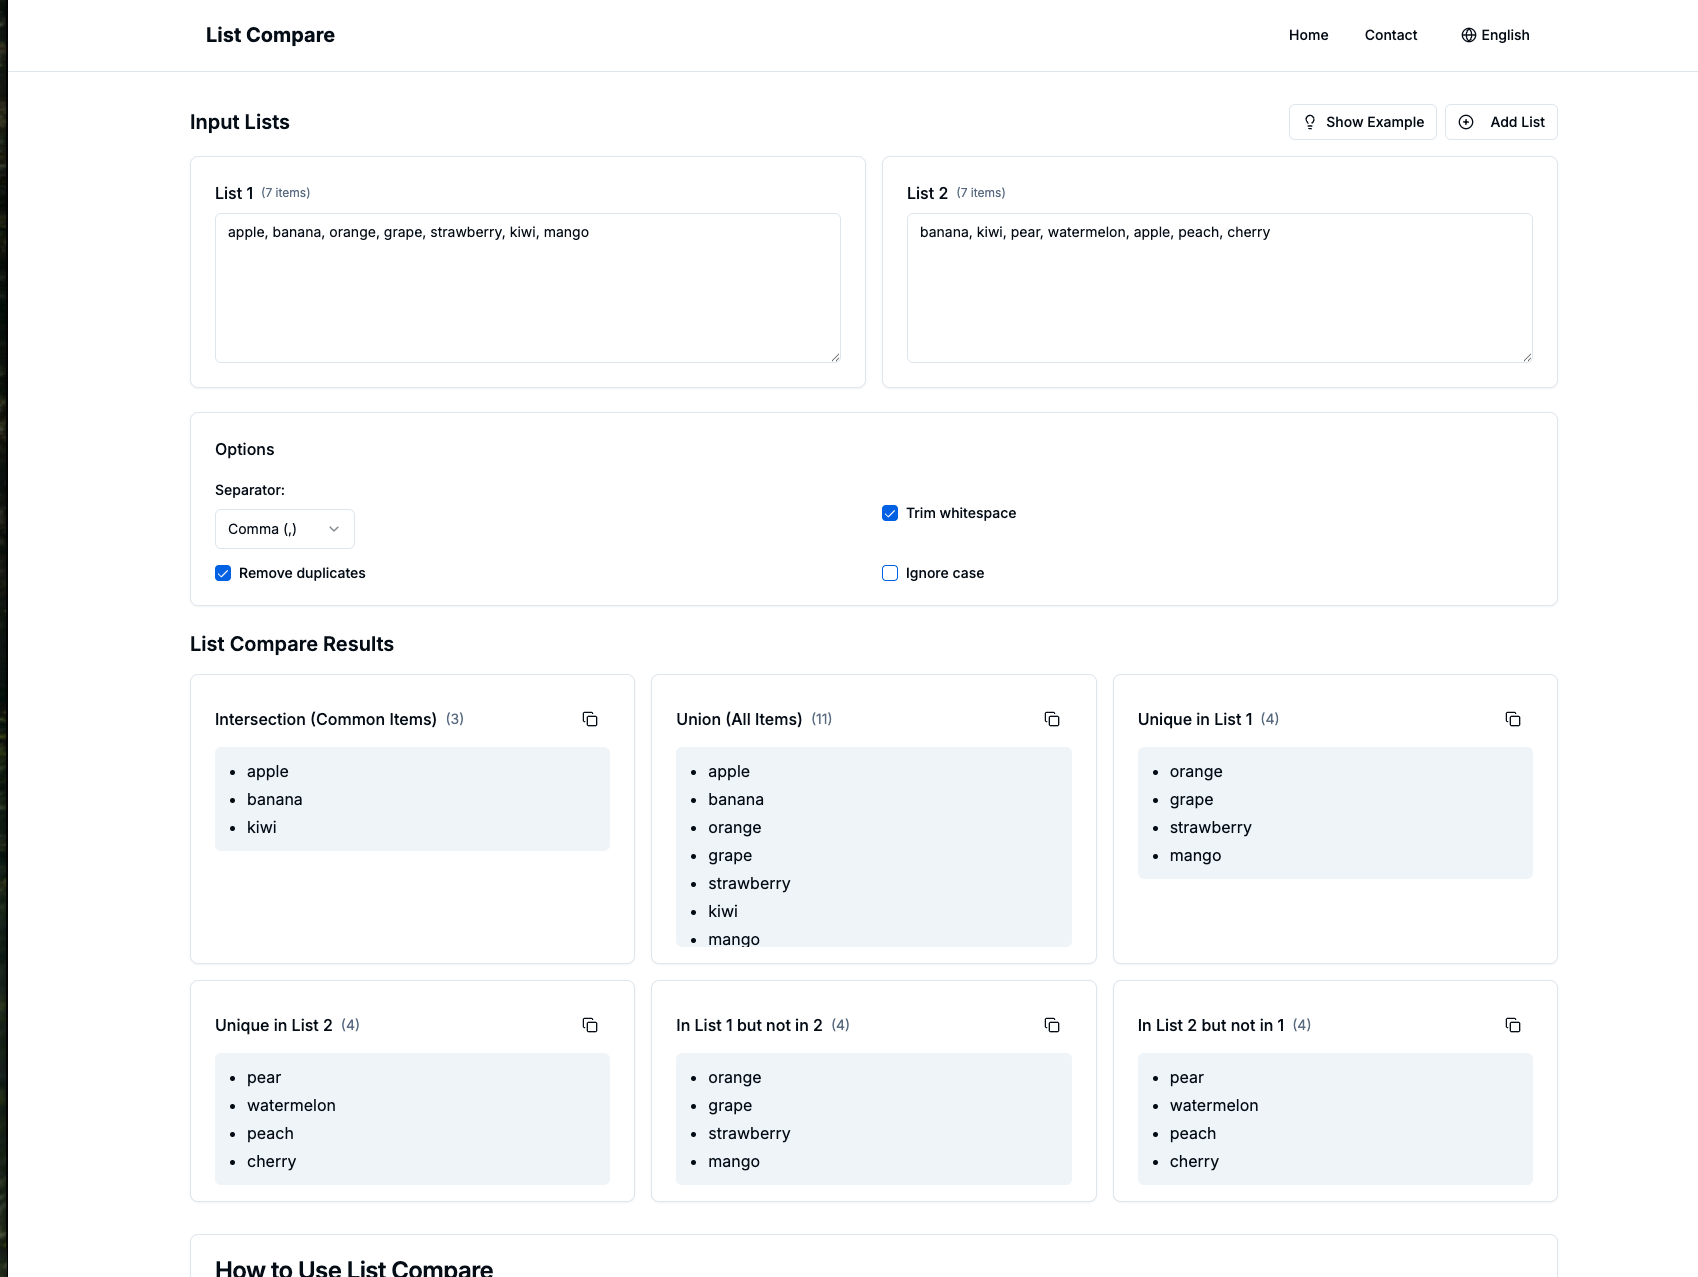
Task: Click 'mango' in Unique in List 1
Action: pyautogui.click(x=1195, y=855)
